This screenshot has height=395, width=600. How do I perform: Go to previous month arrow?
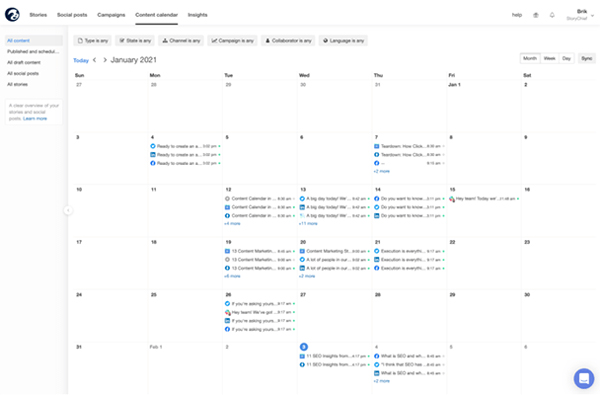point(95,60)
